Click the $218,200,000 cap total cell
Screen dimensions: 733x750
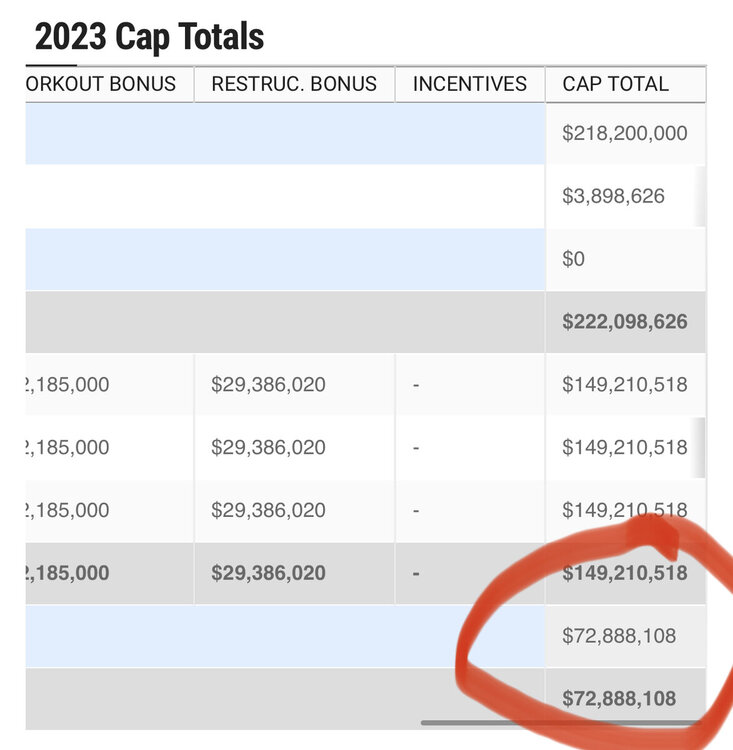625,133
